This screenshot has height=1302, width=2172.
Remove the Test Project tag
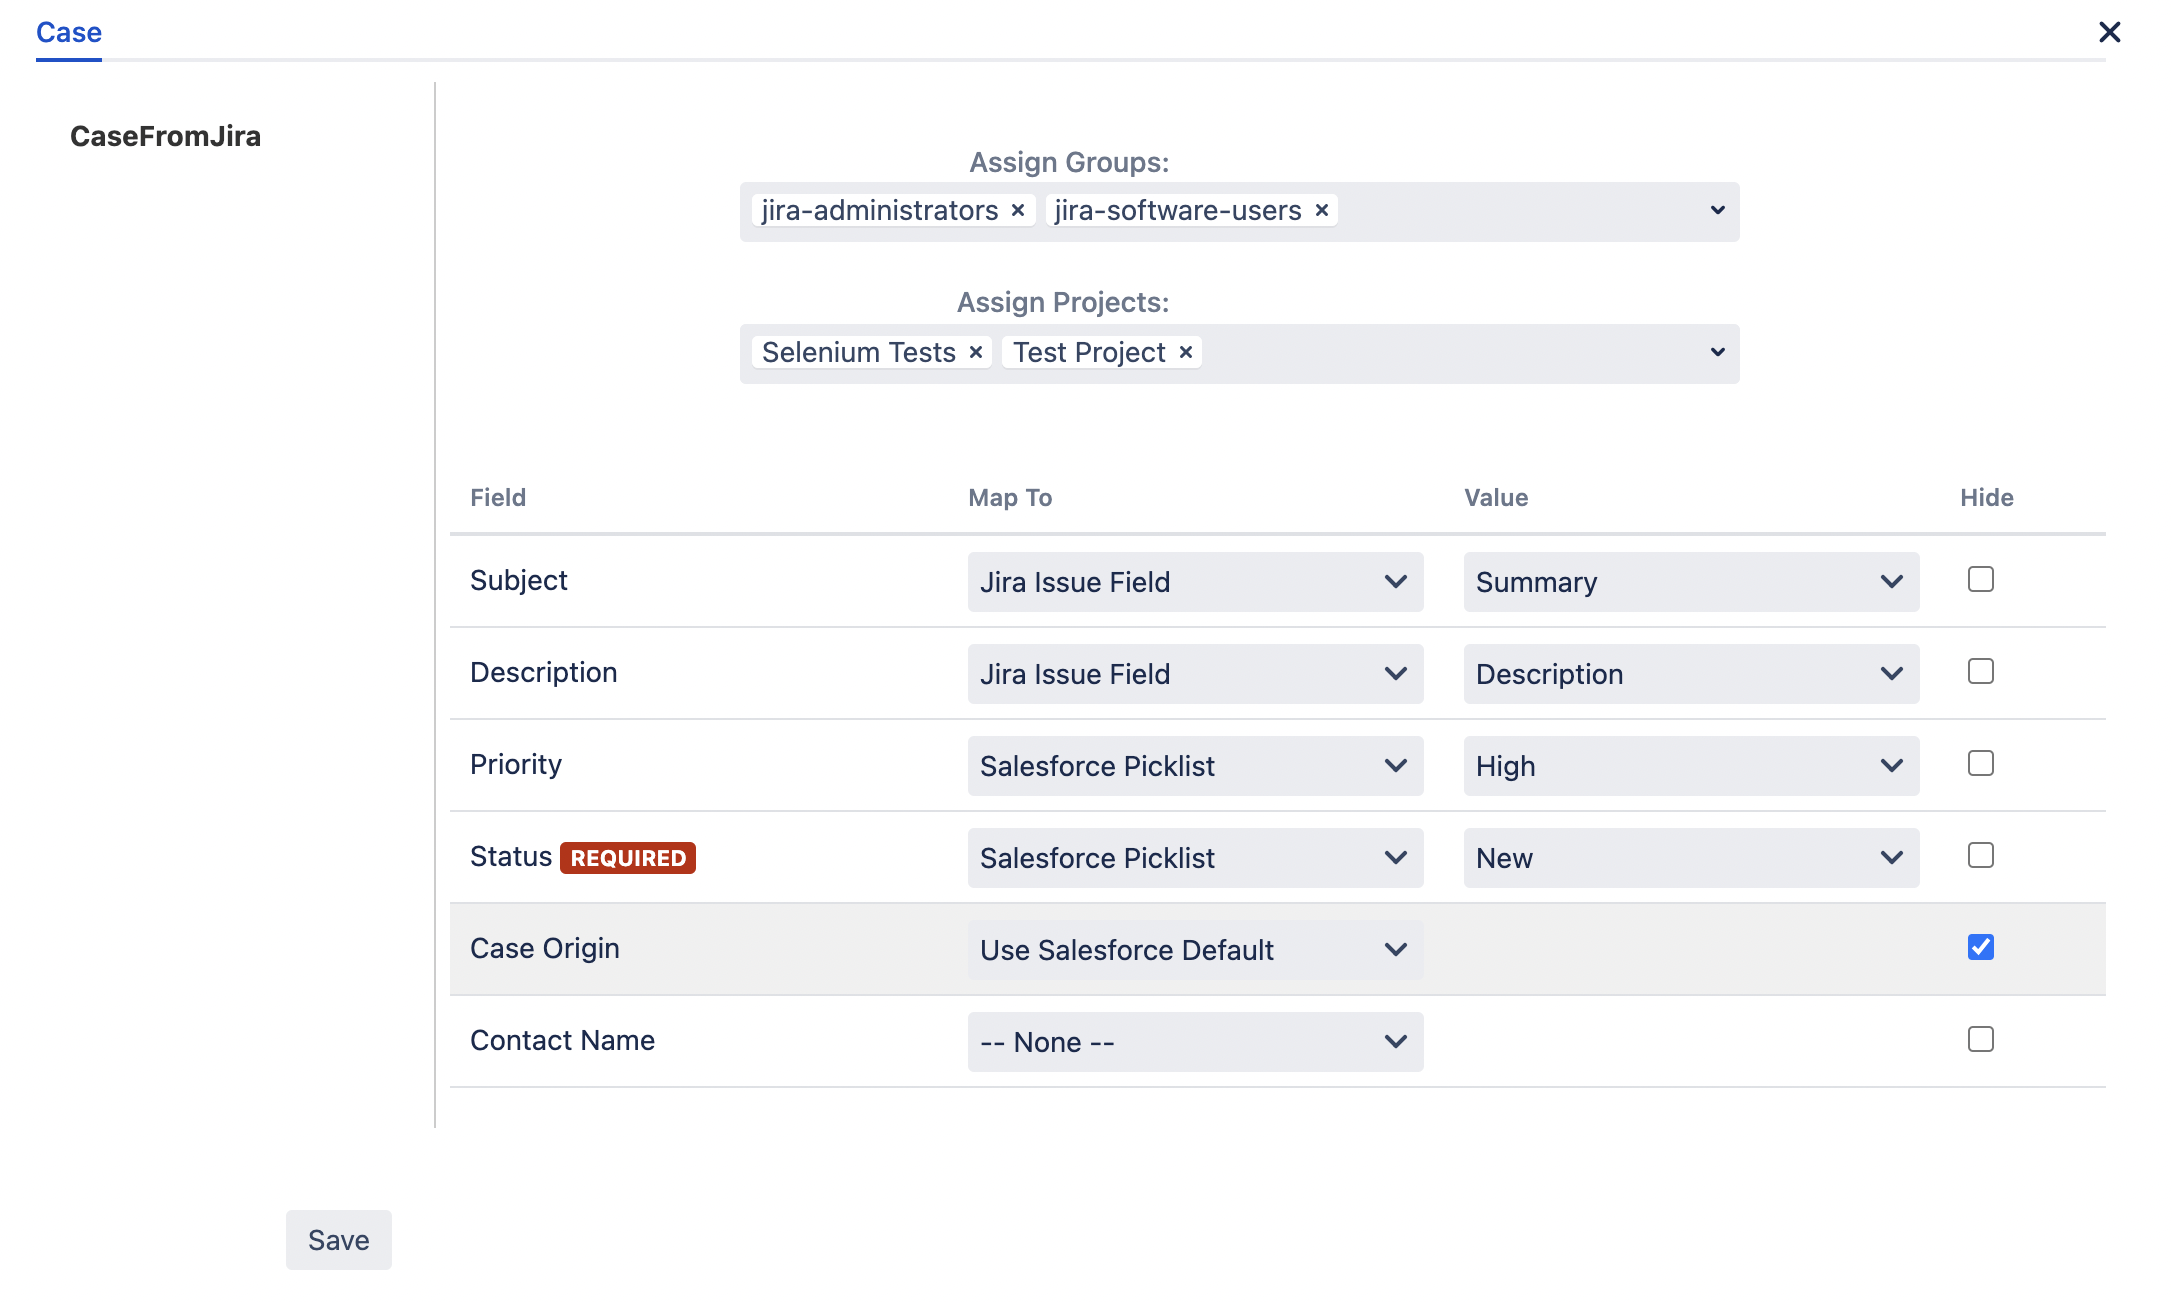click(1185, 352)
